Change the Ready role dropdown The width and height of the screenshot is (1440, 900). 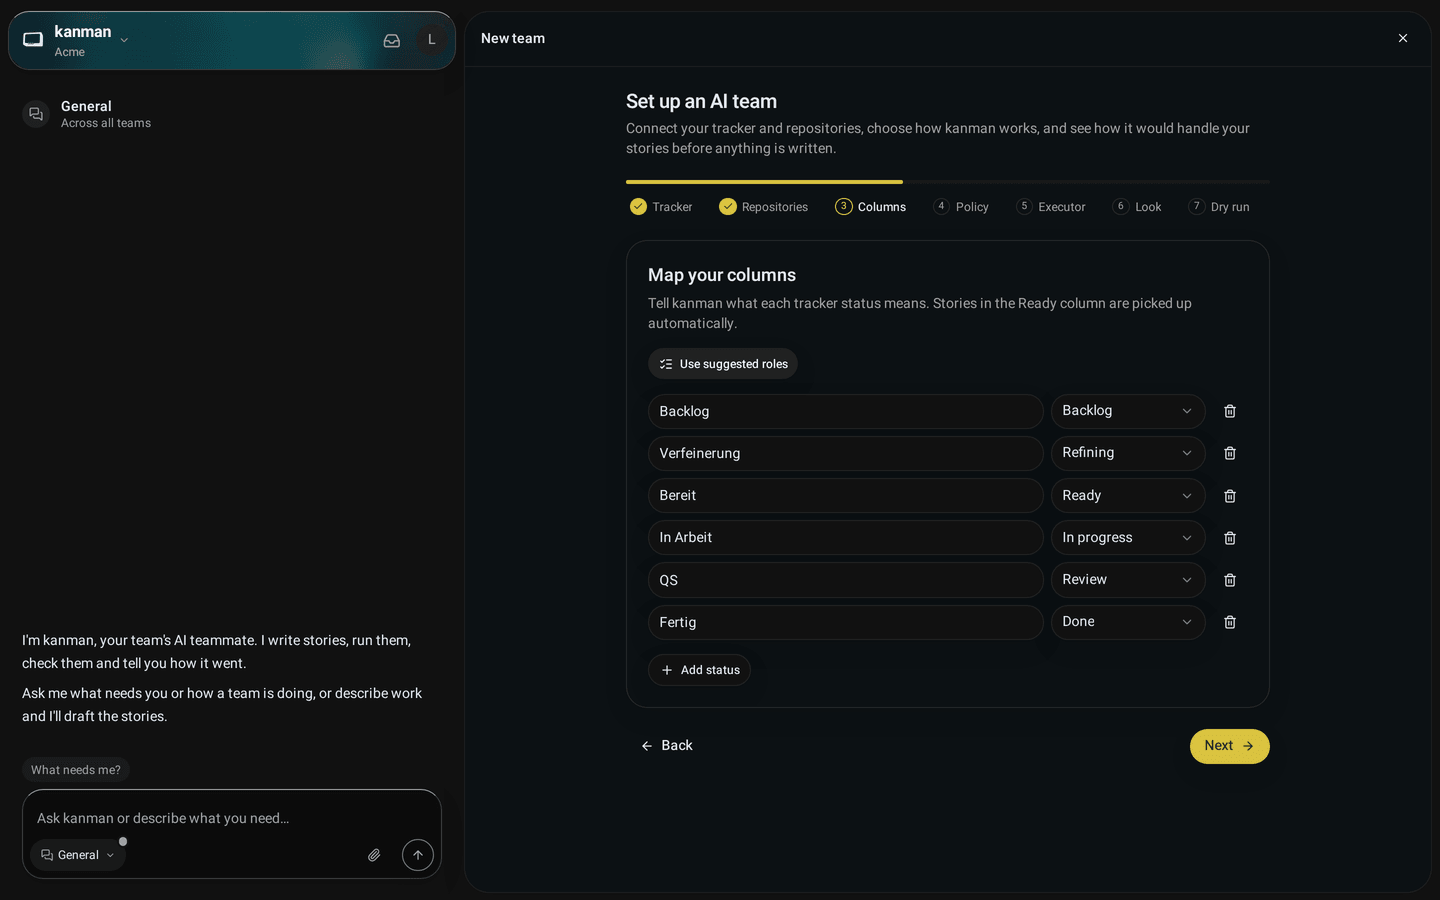point(1128,496)
